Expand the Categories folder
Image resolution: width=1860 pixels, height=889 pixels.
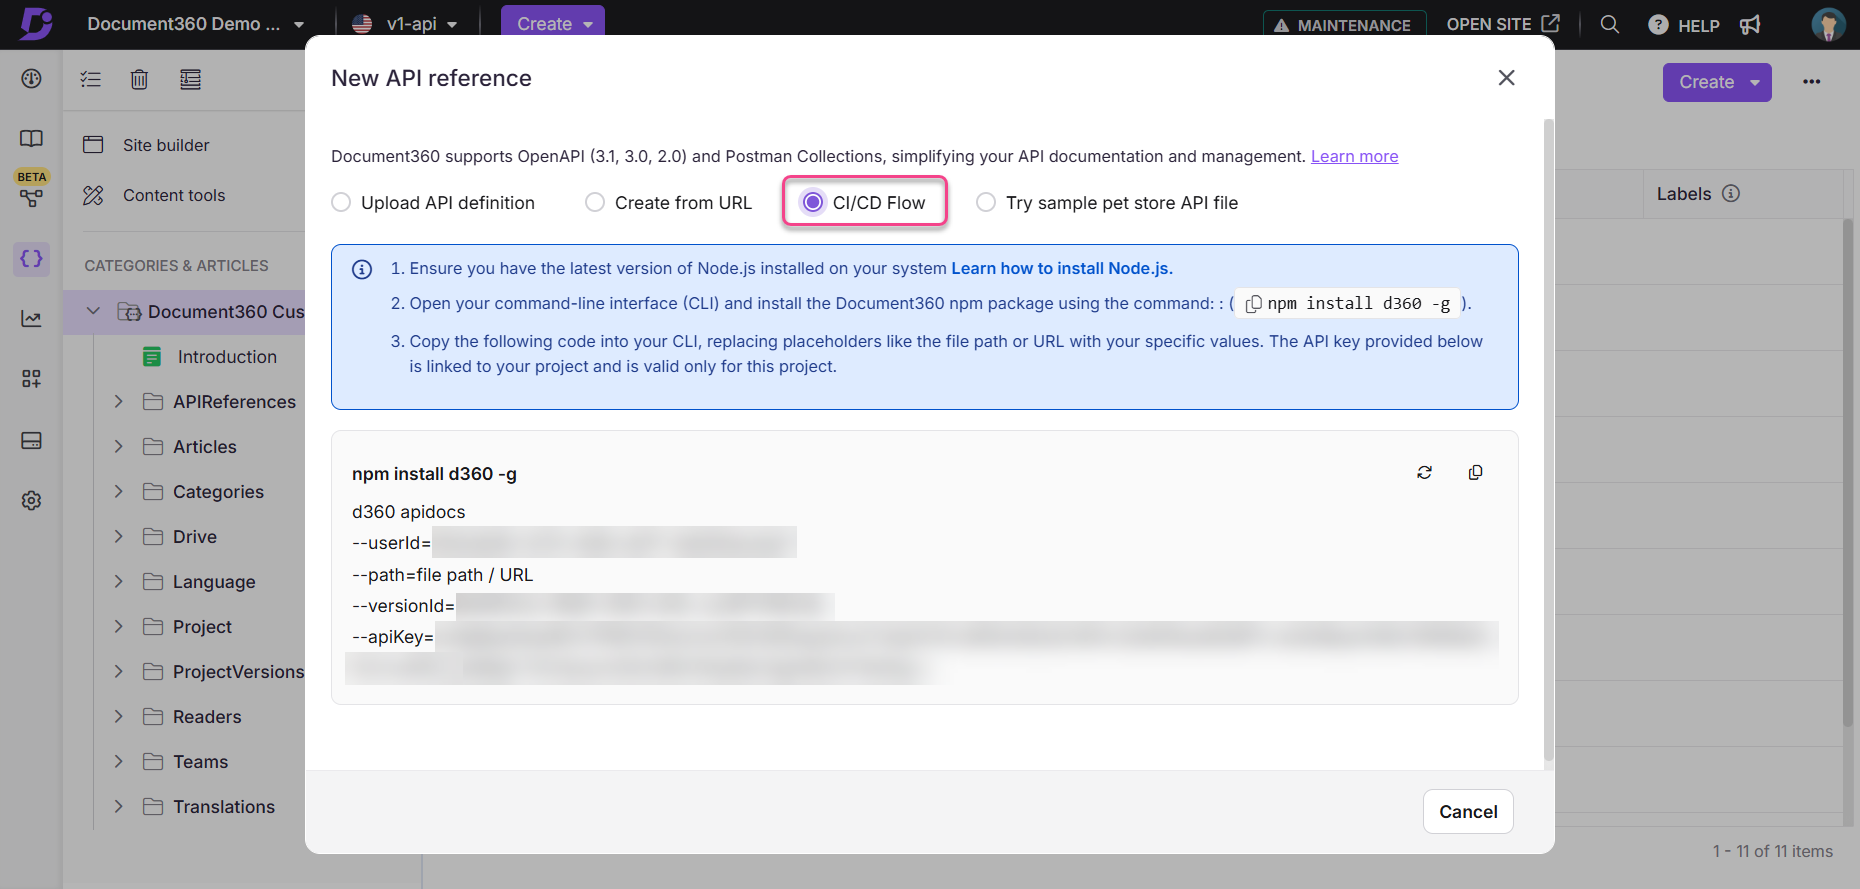(119, 491)
